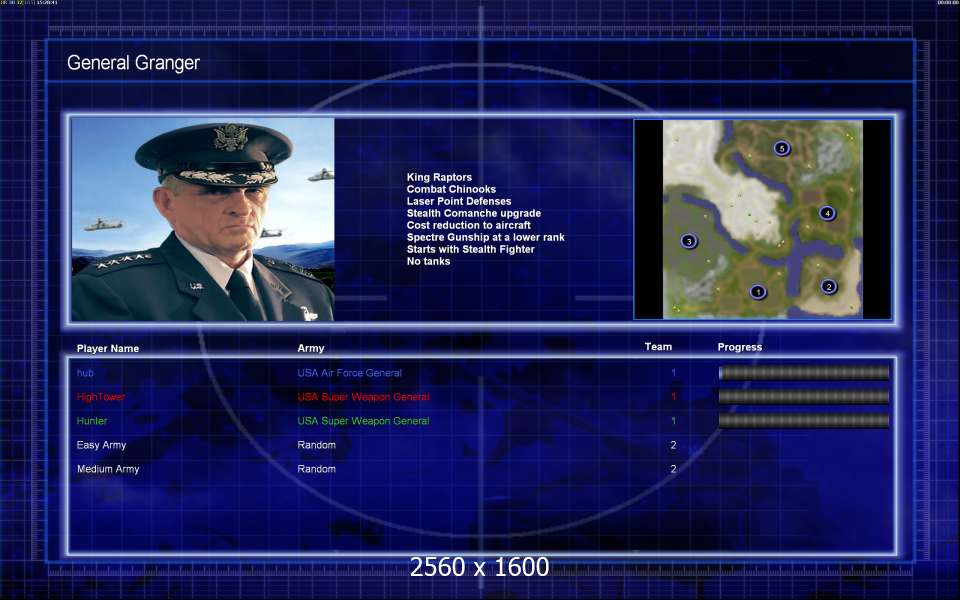This screenshot has height=600, width=960.
Task: Select start position 3 marker on minimap
Action: 689,241
